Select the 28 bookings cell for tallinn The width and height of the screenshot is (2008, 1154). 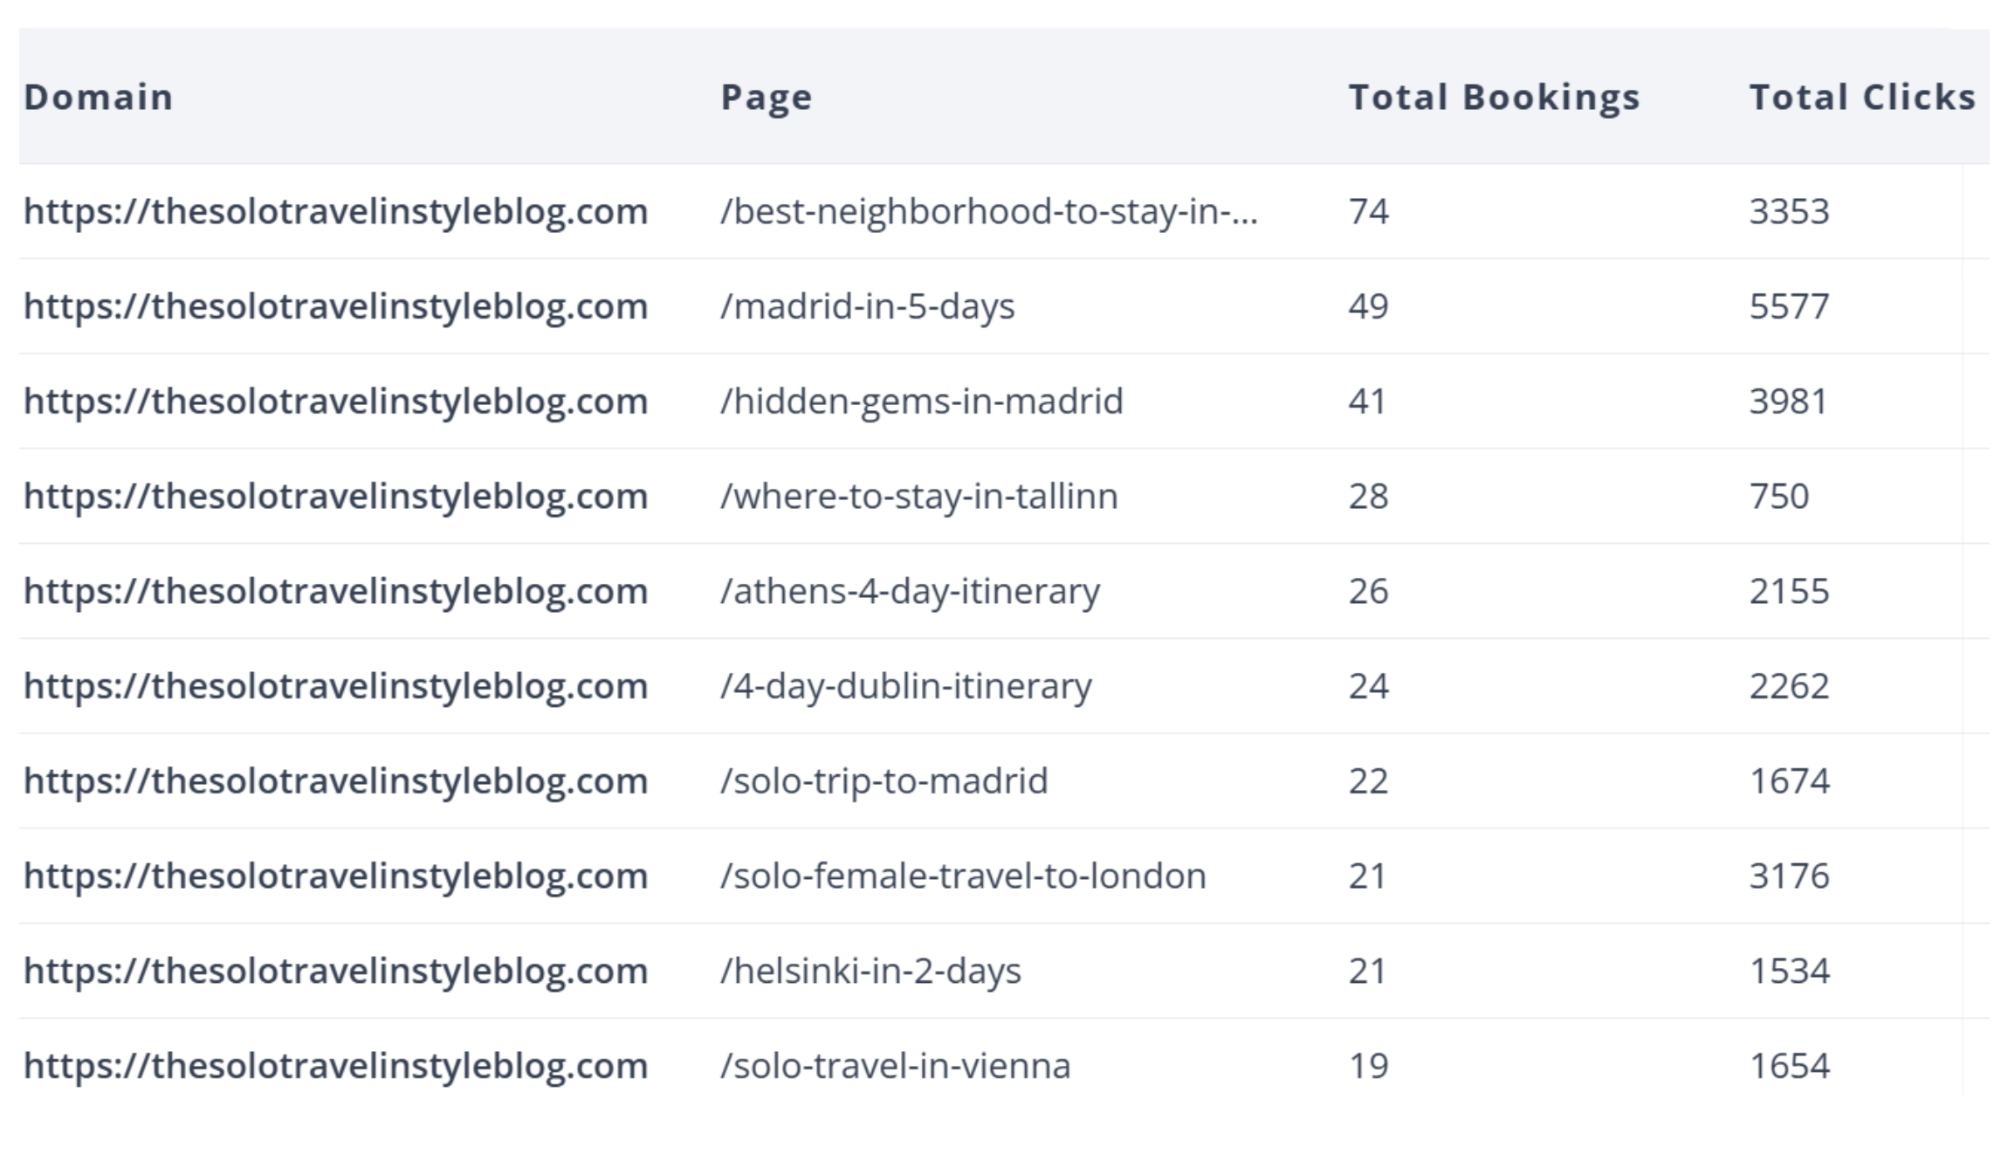1368,496
